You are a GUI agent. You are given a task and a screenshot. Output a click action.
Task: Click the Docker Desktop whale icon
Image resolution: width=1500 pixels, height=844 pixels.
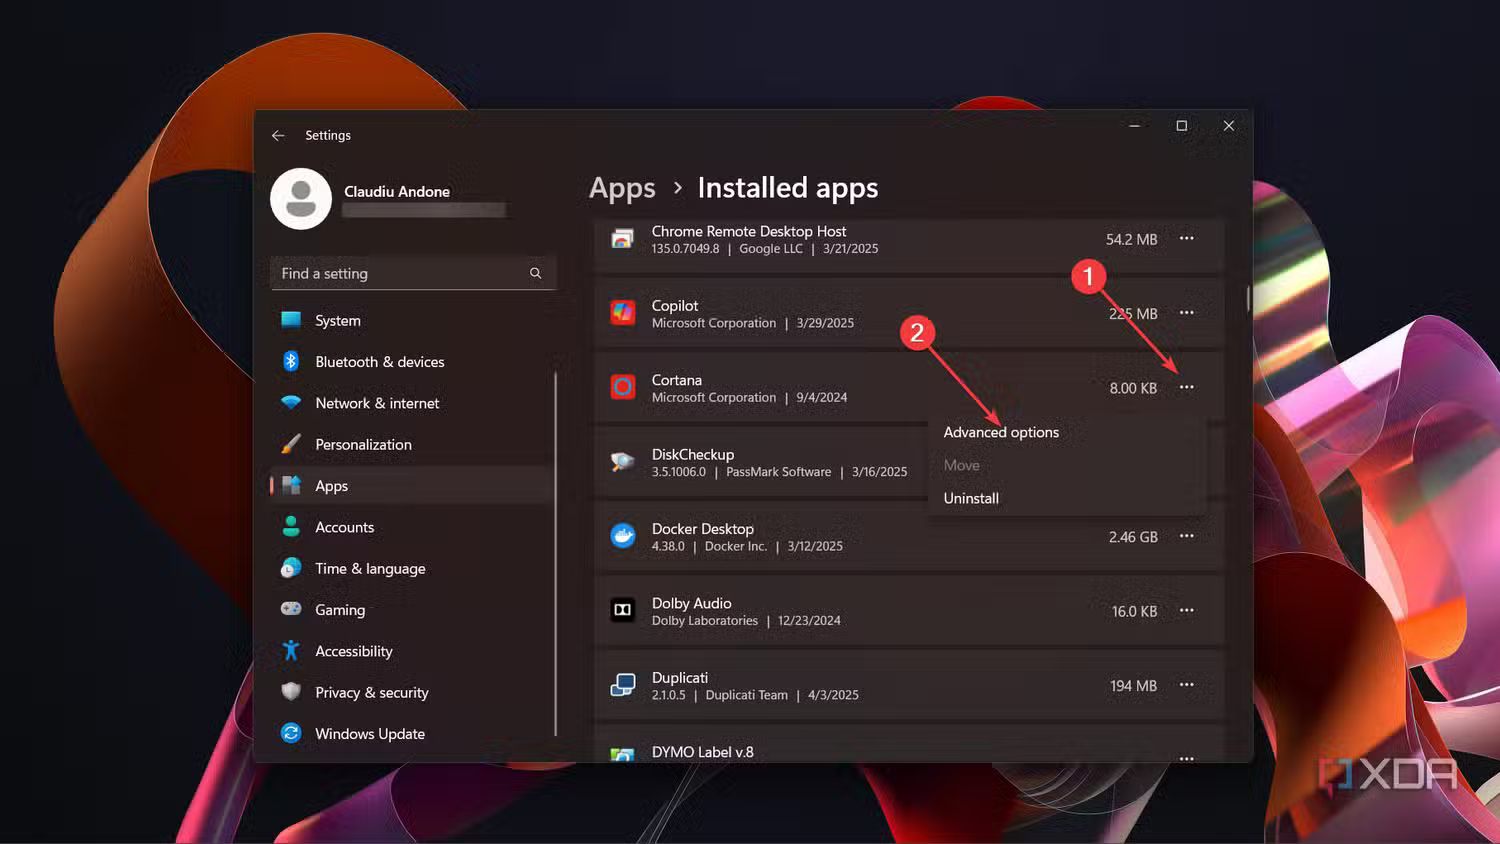(623, 536)
